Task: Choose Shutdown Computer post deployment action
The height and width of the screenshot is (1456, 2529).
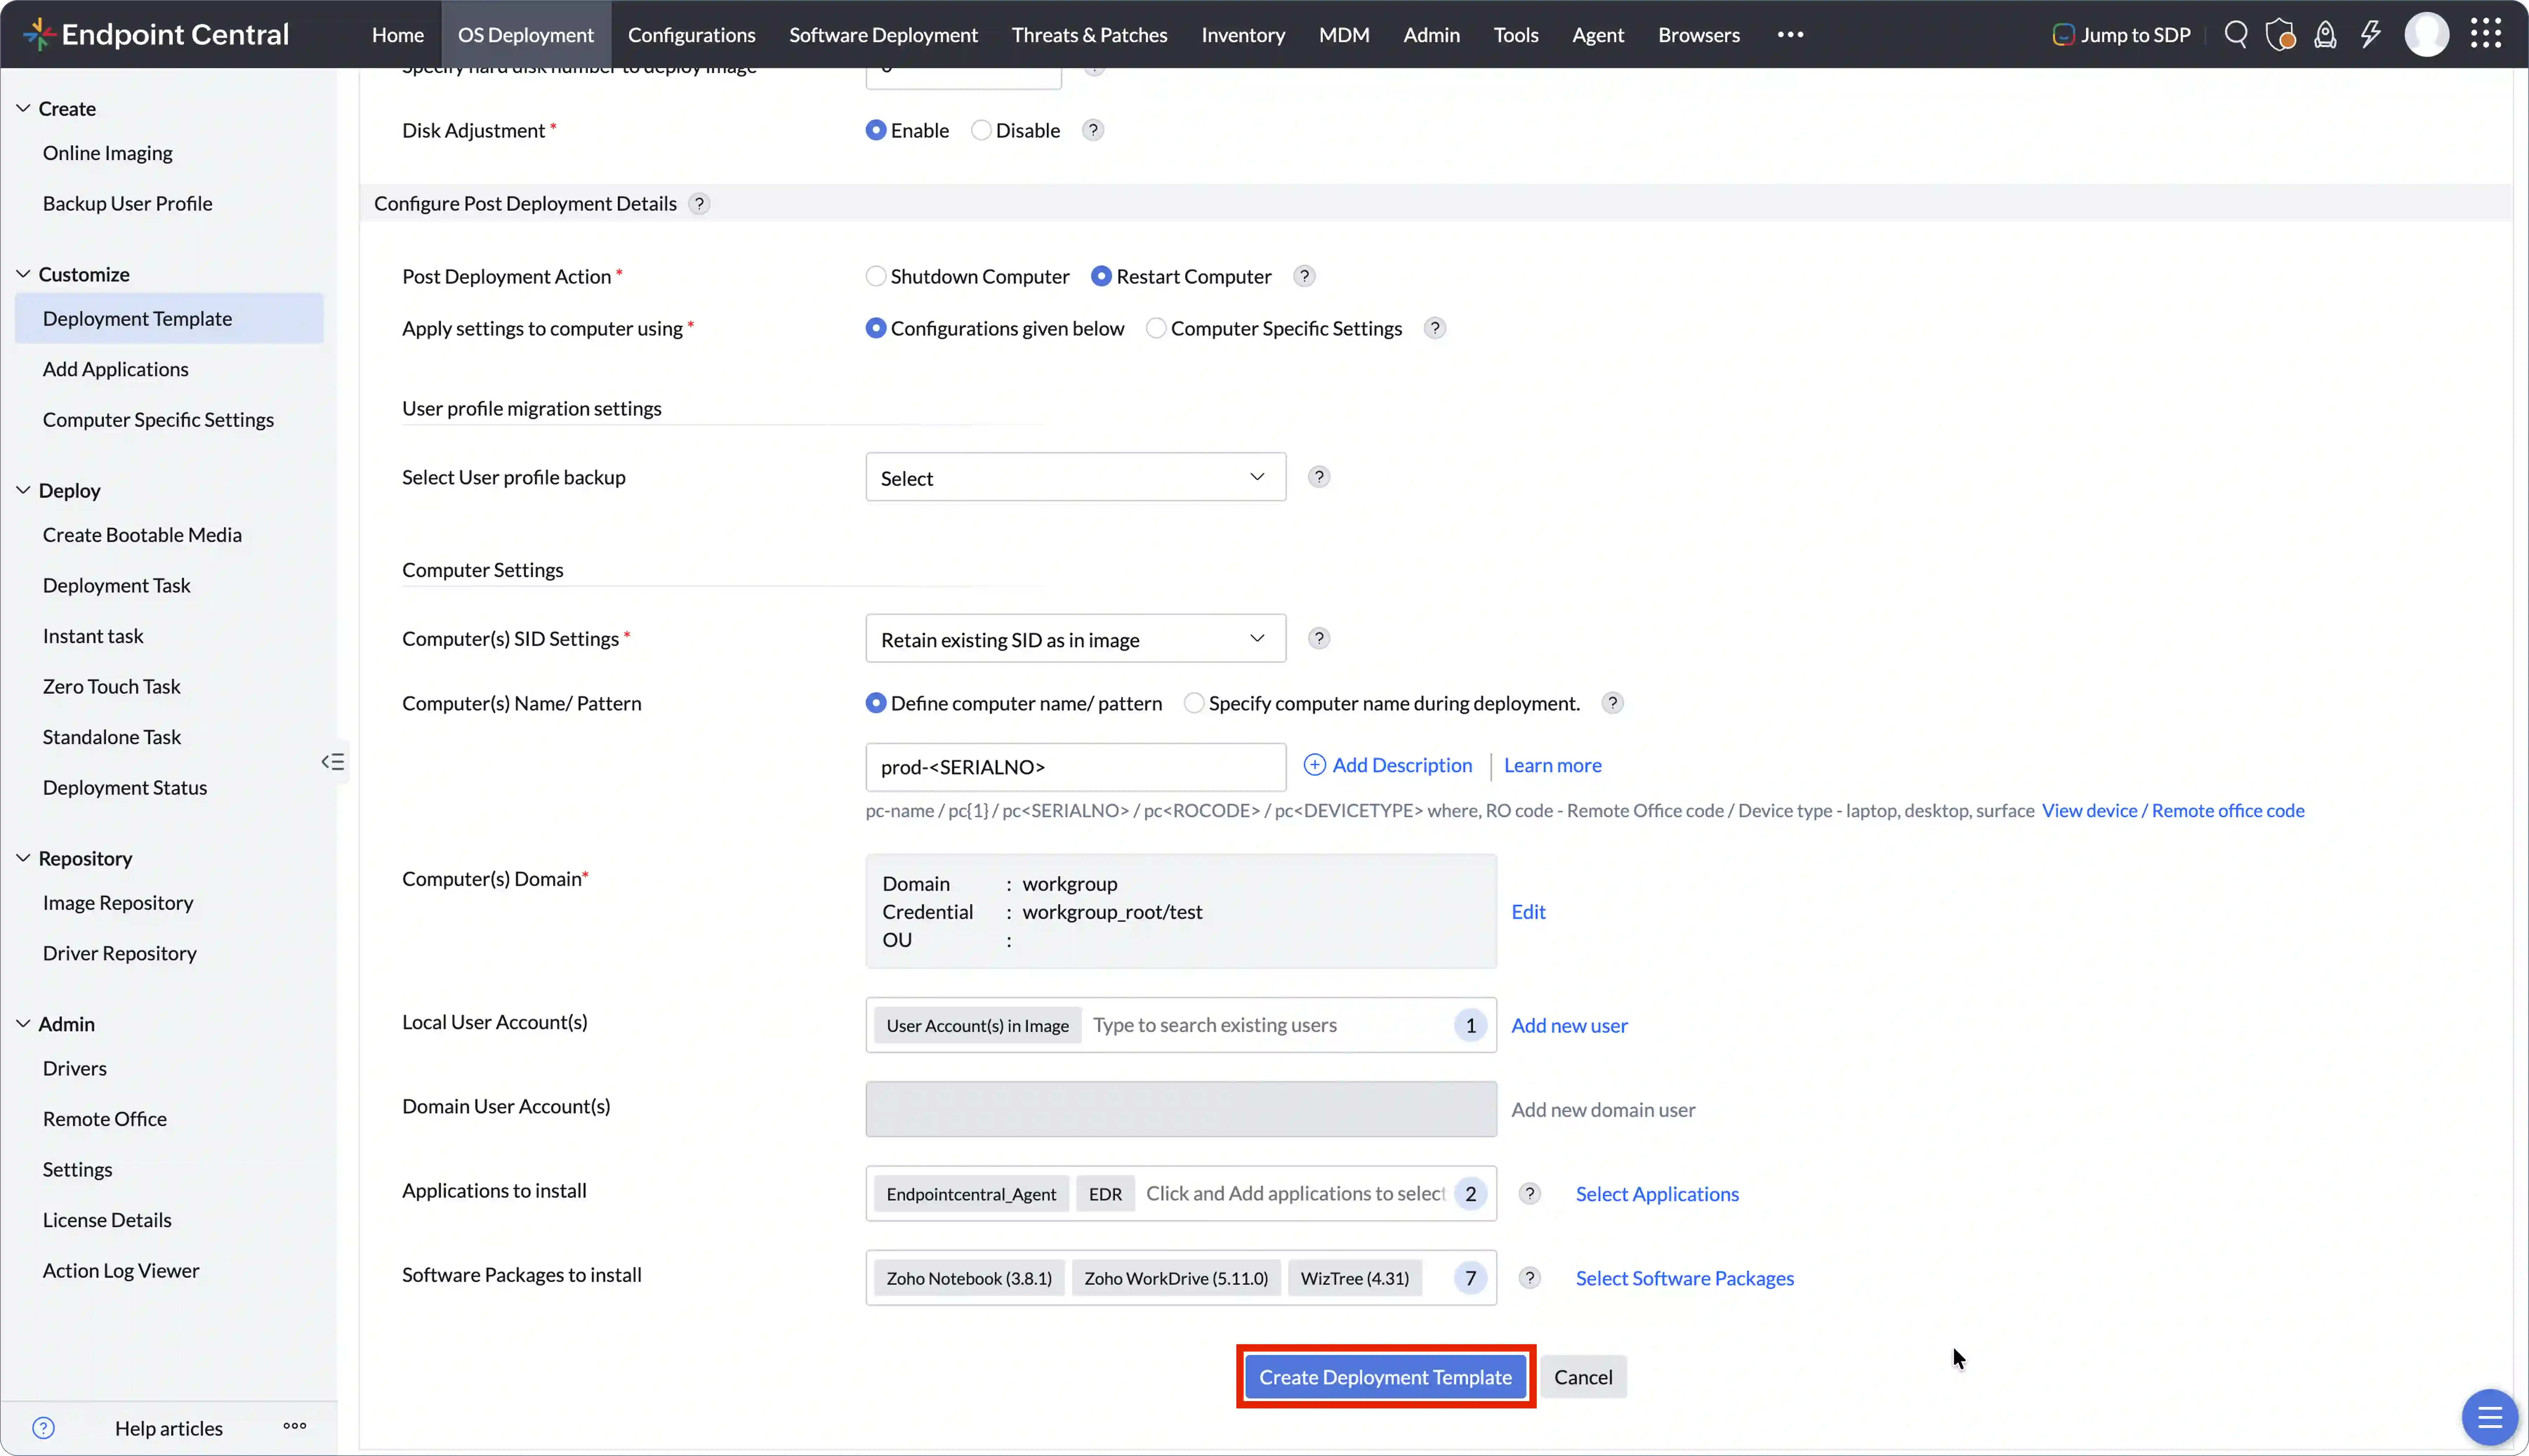Action: pyautogui.click(x=876, y=276)
